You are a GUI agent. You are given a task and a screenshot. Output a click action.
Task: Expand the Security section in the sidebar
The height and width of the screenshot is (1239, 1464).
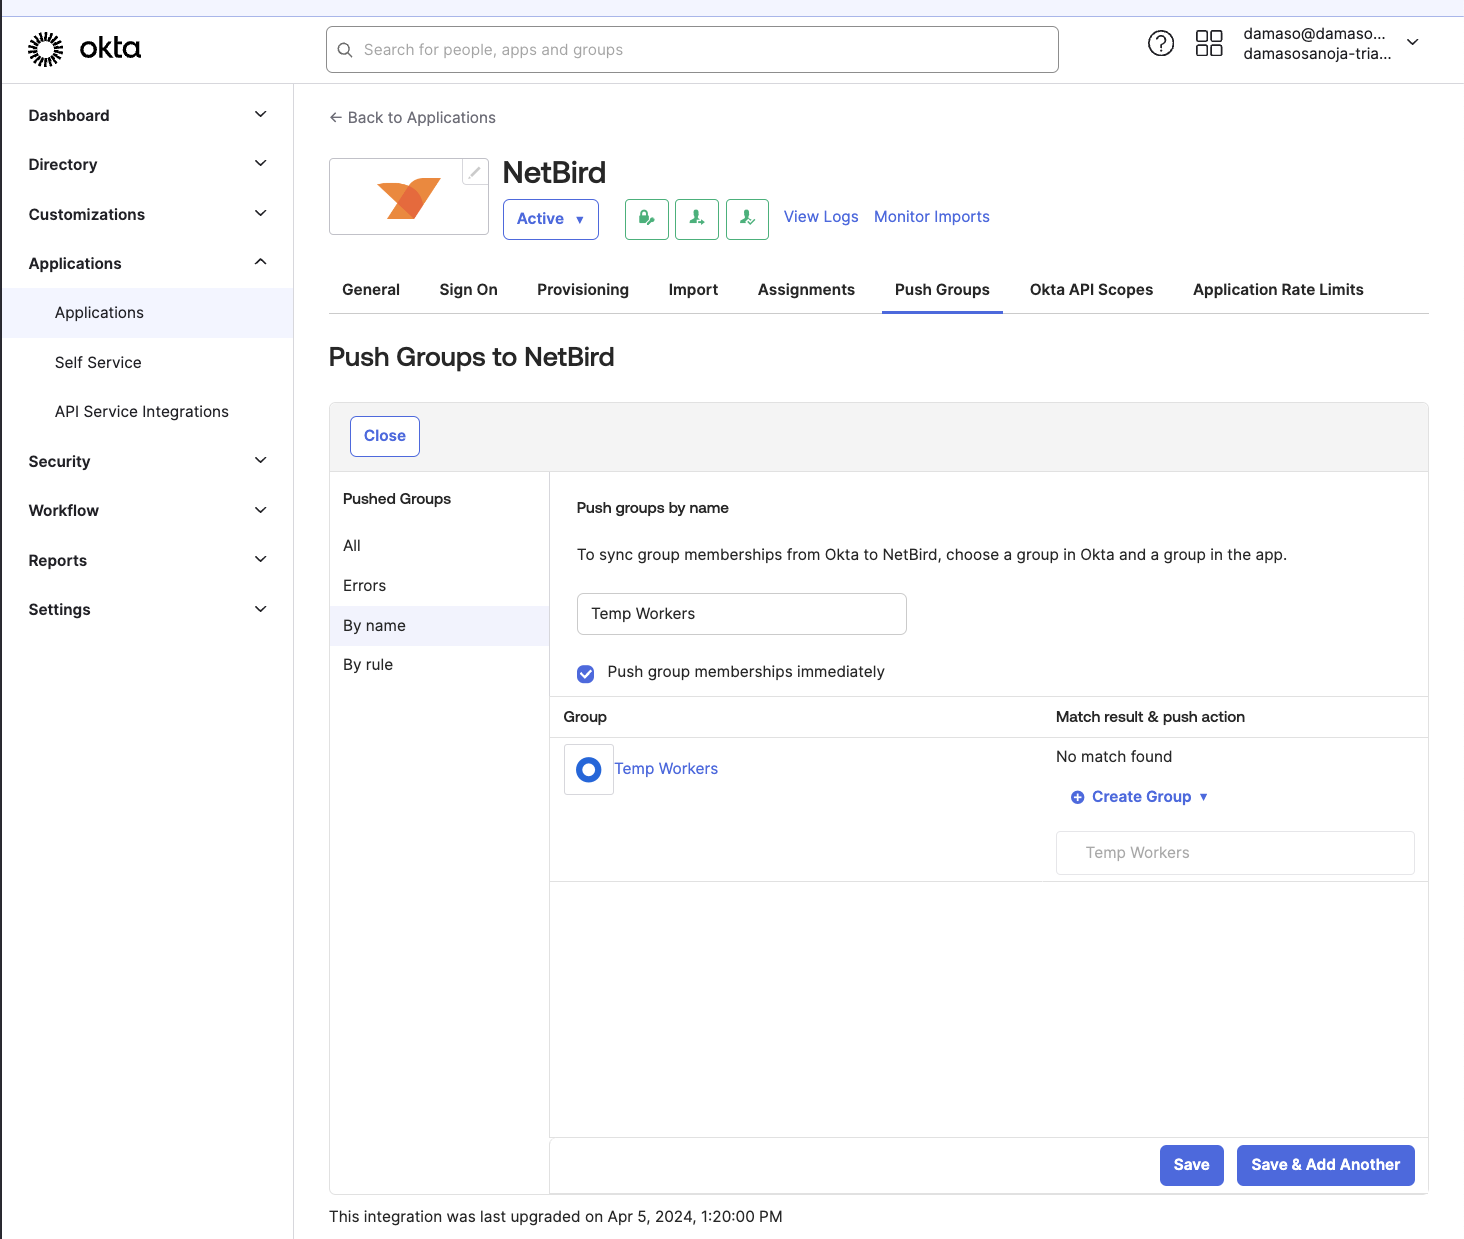259,461
